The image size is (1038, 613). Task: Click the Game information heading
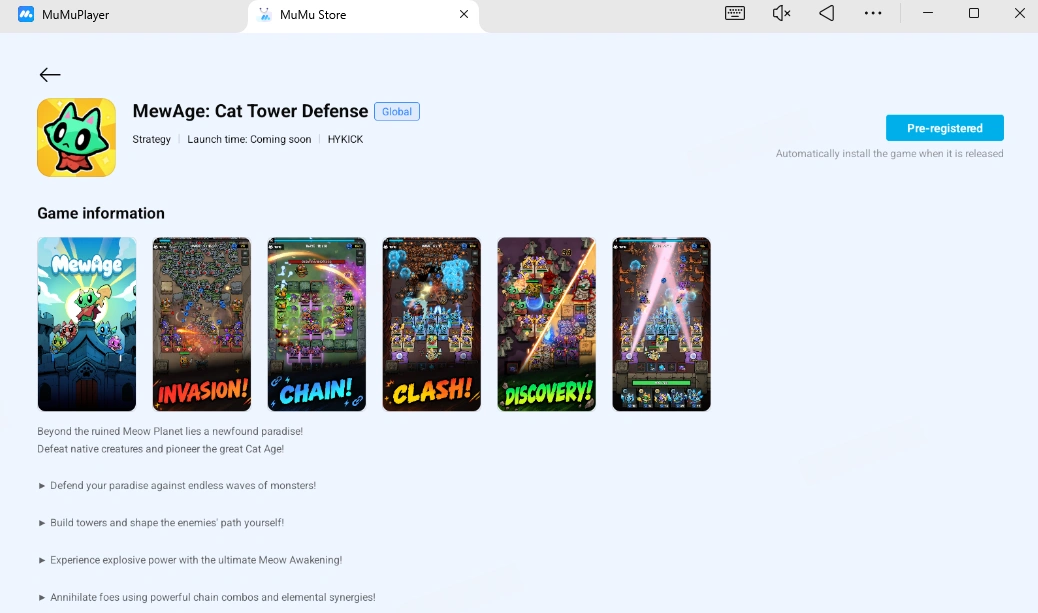pos(101,213)
